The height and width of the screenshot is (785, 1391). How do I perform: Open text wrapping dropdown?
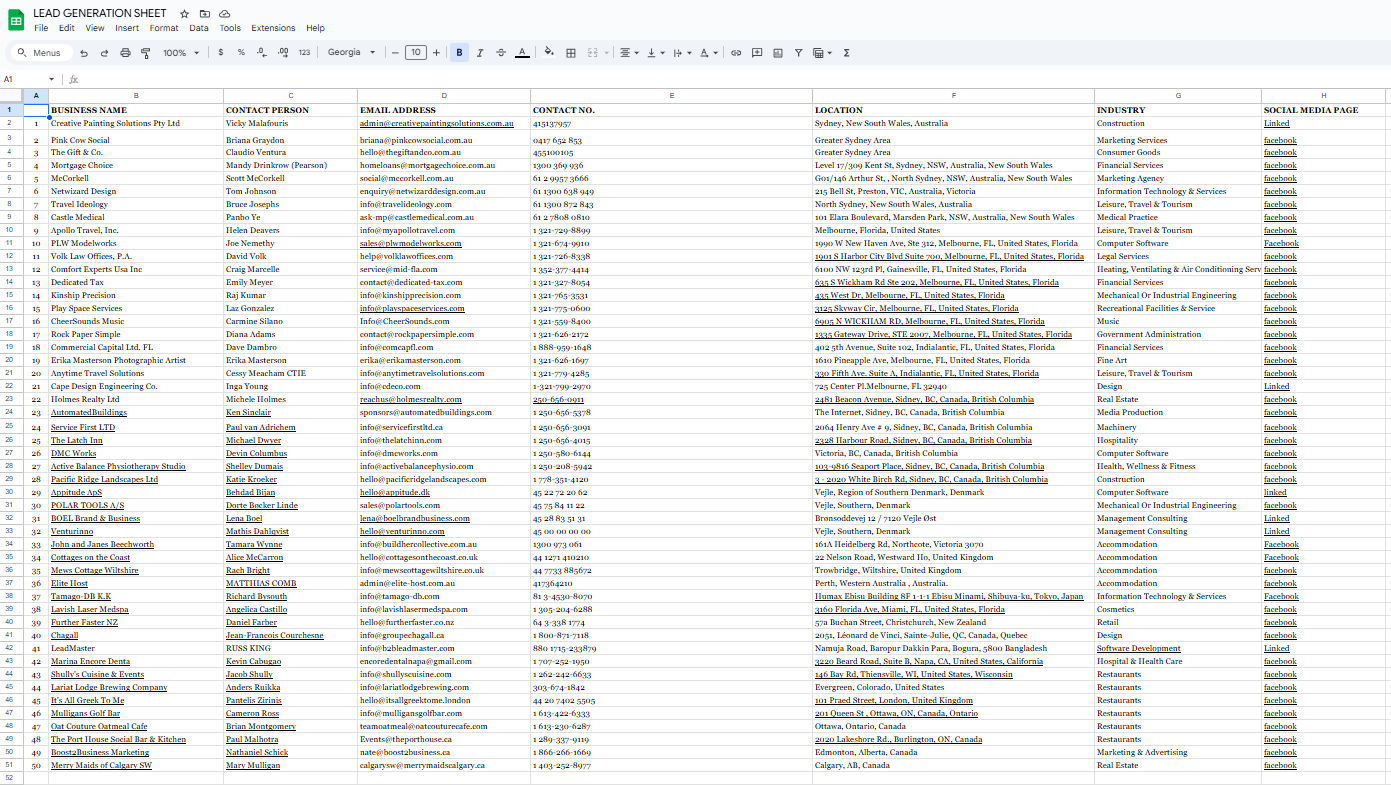pos(682,53)
